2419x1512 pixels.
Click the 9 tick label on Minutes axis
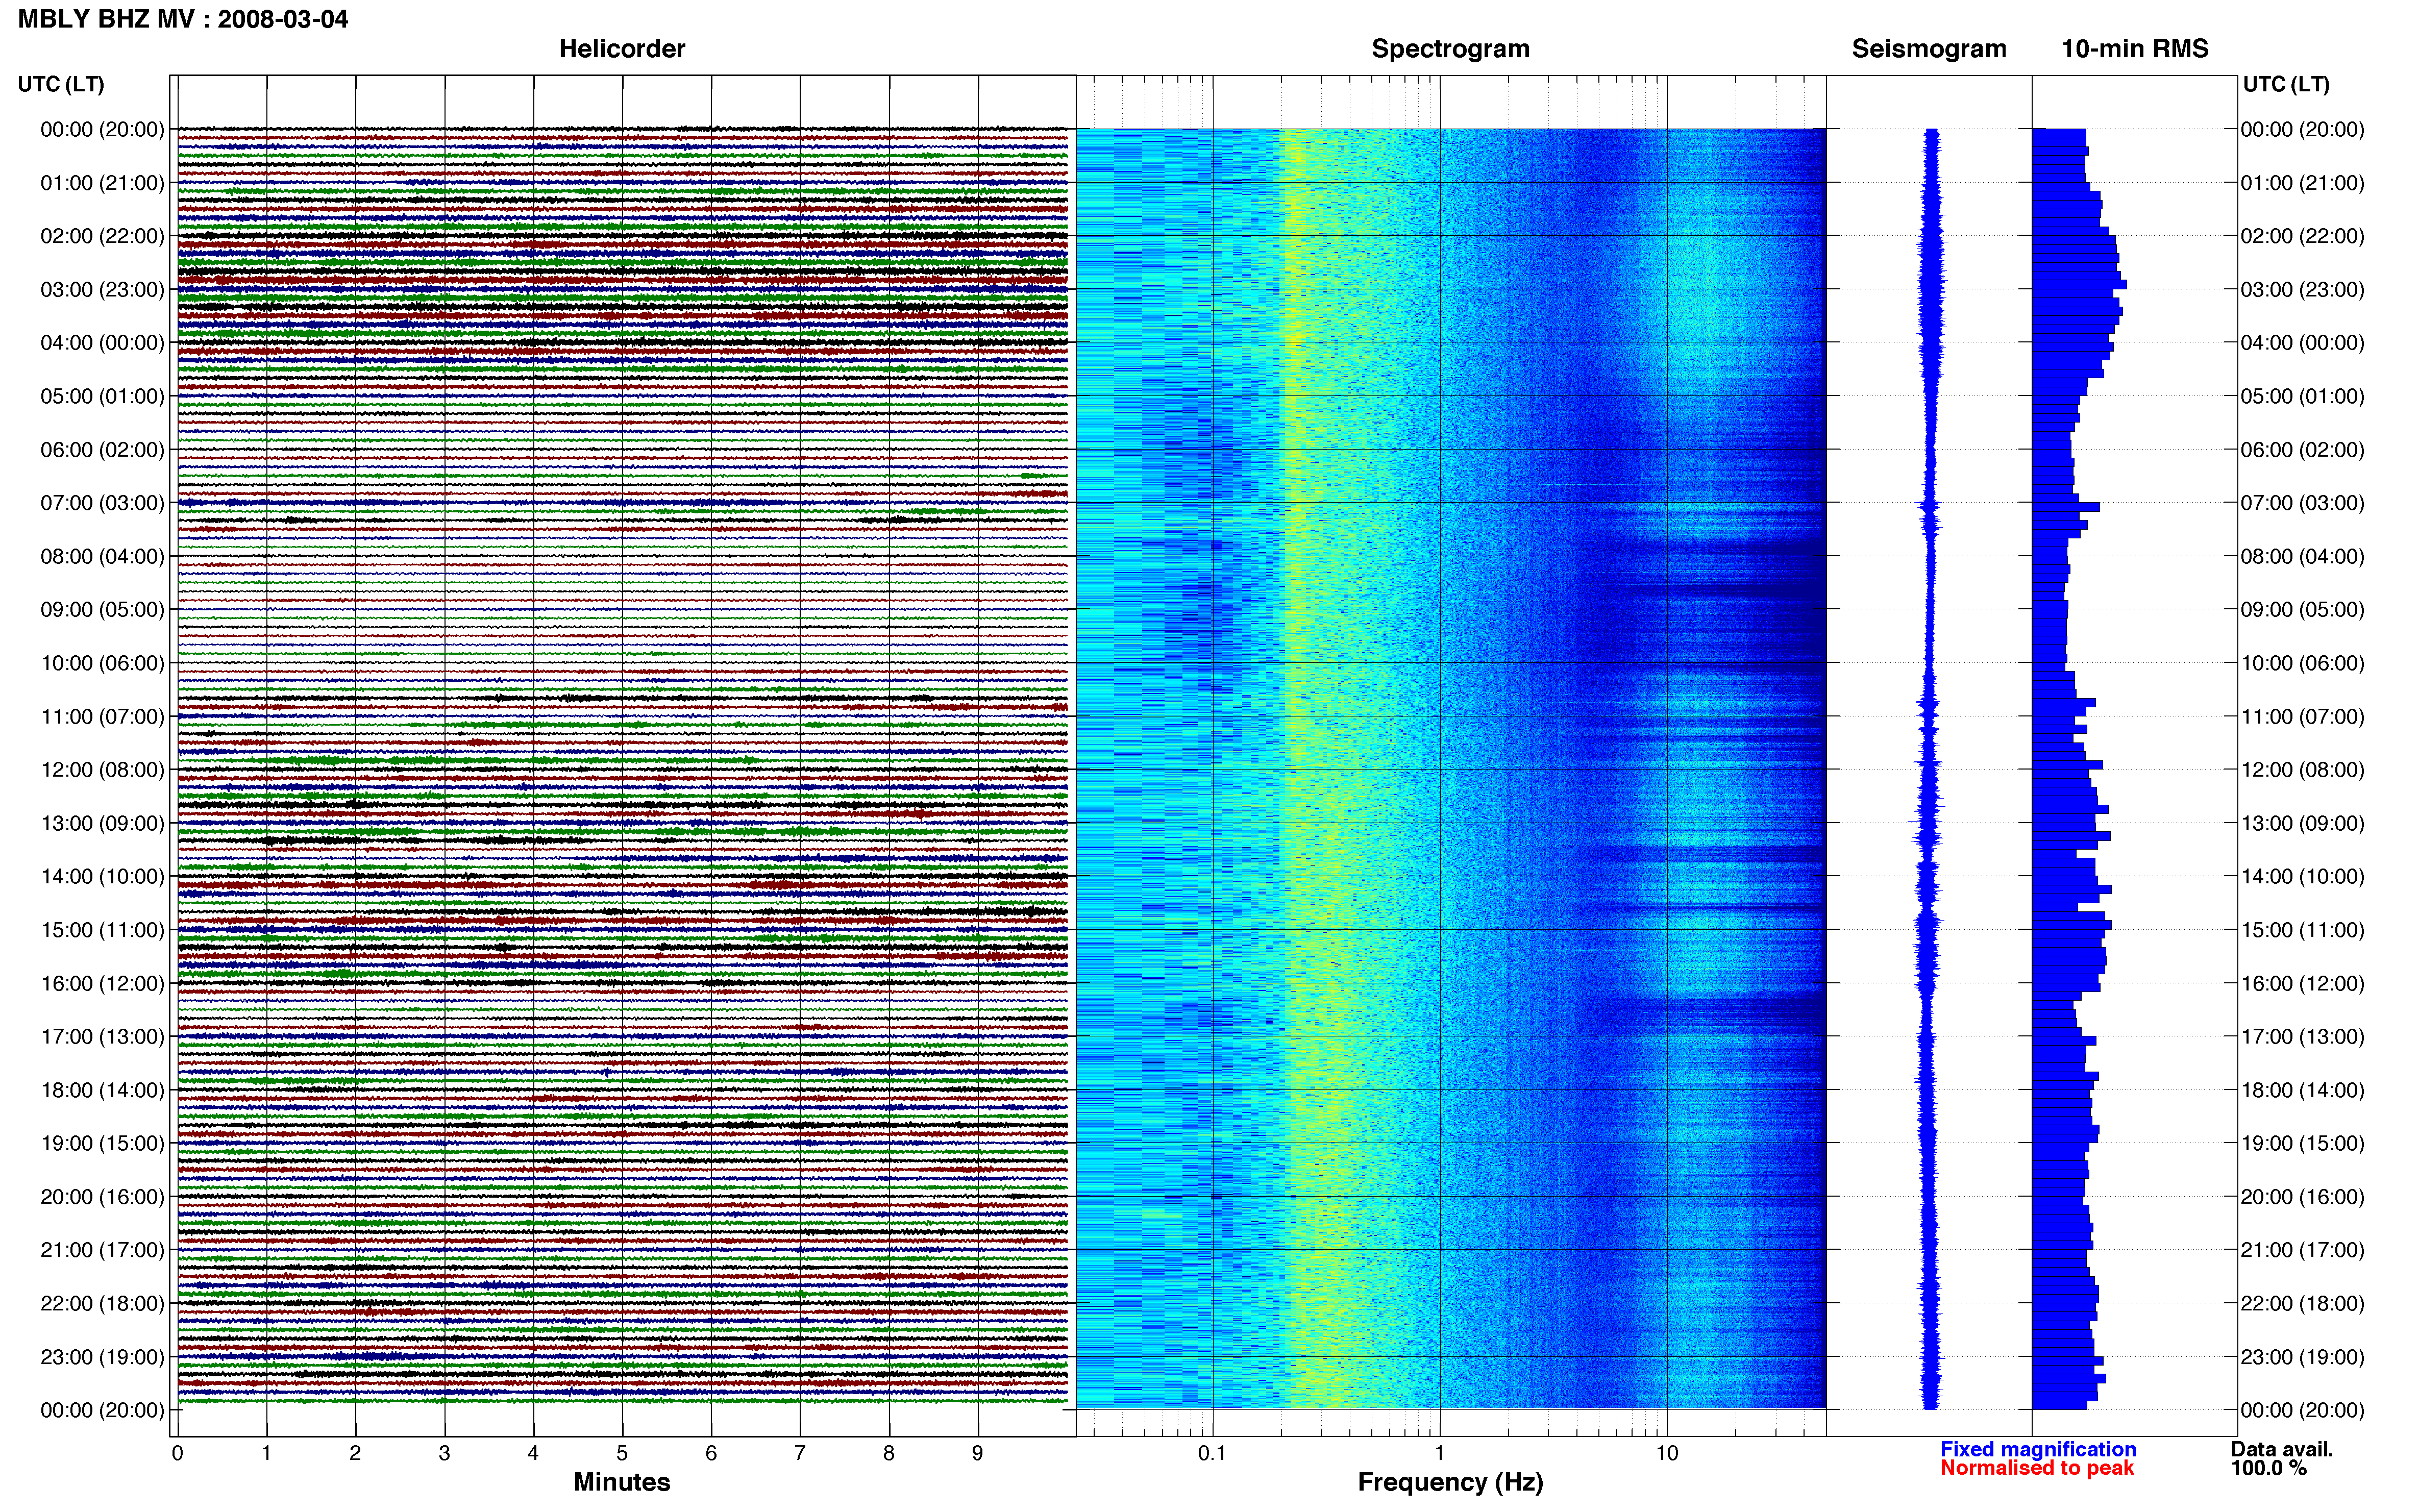[978, 1454]
